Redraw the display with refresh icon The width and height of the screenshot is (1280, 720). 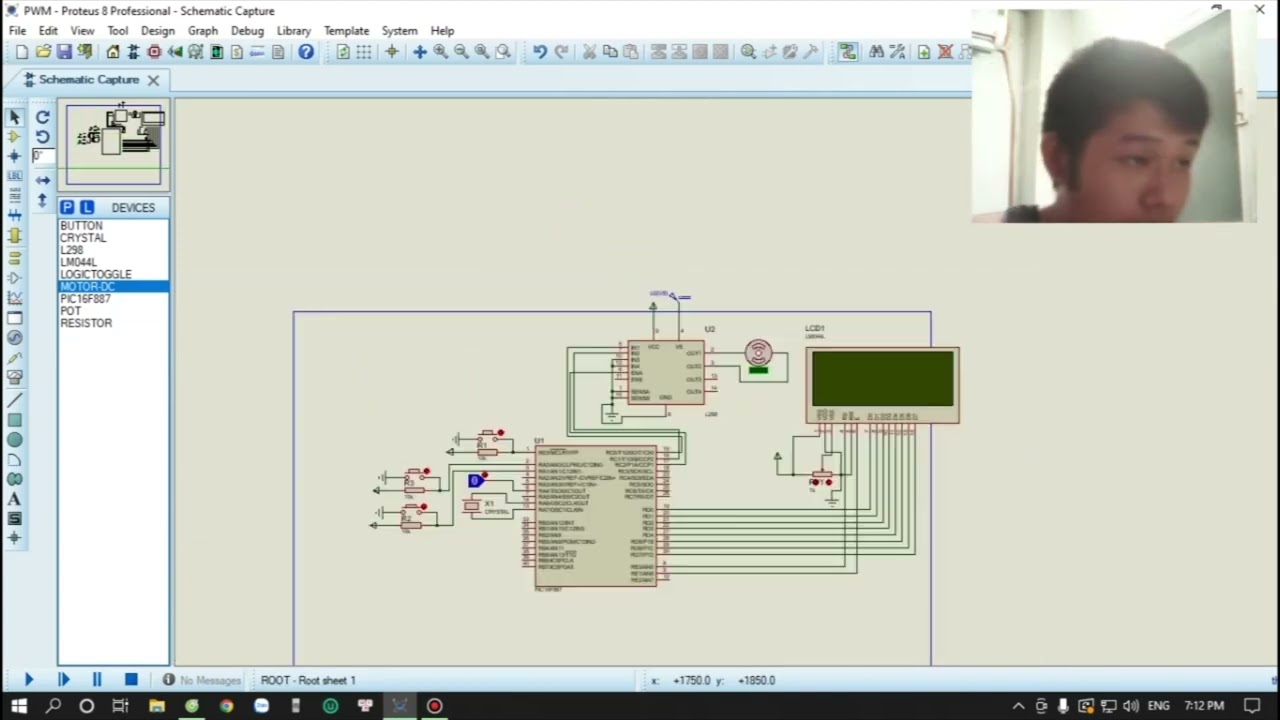click(343, 52)
